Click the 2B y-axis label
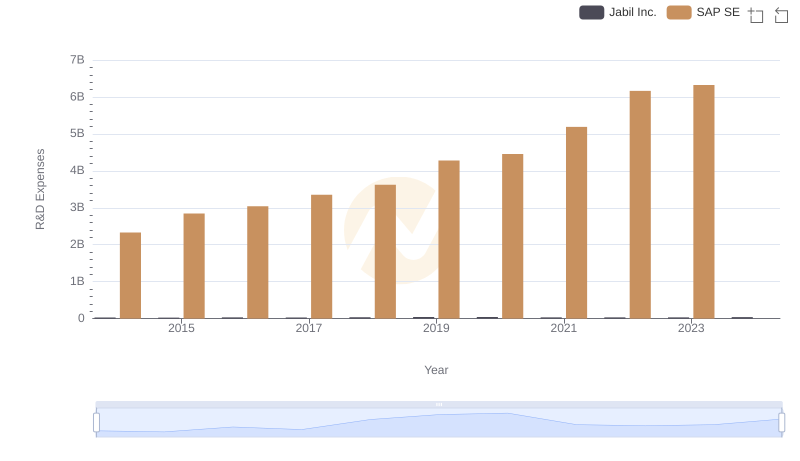The image size is (800, 461). 77,244
